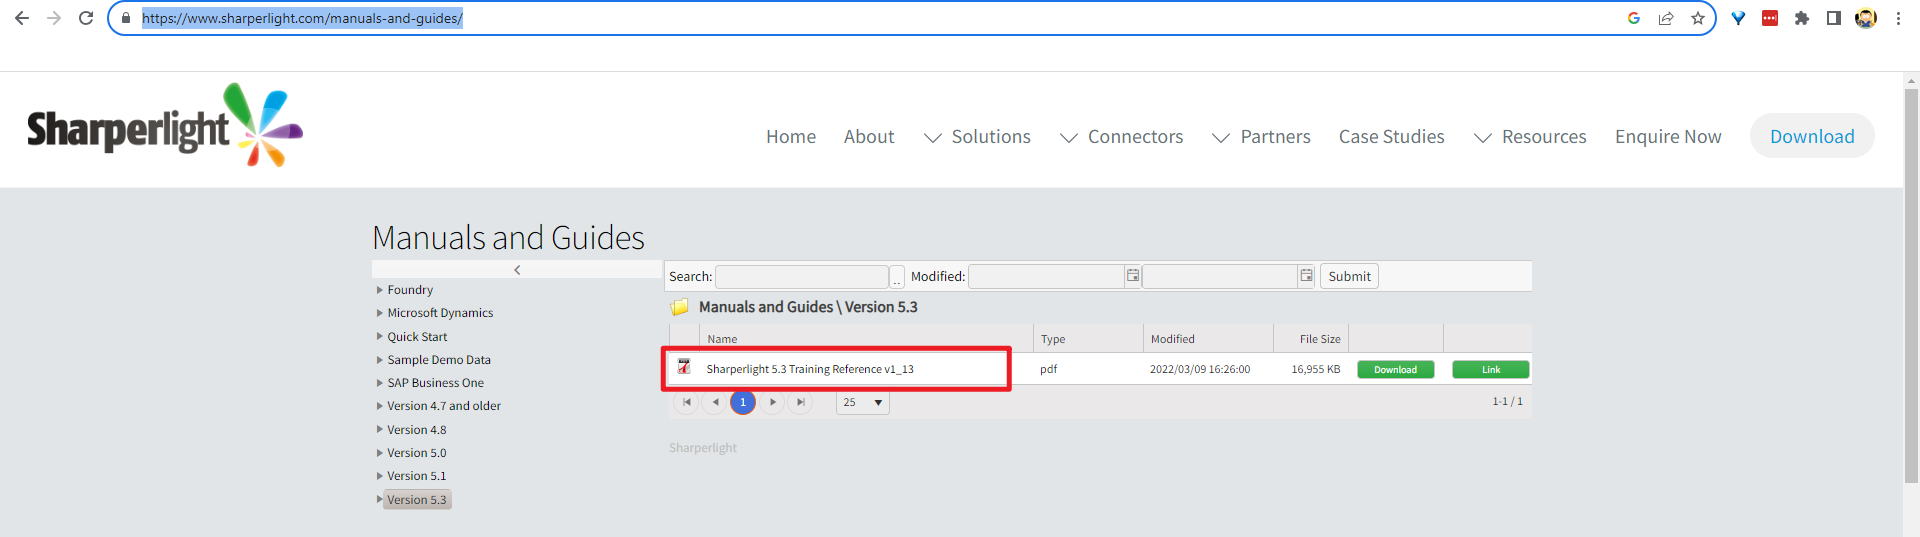
Task: Select Version 5.1 folder
Action: (x=417, y=476)
